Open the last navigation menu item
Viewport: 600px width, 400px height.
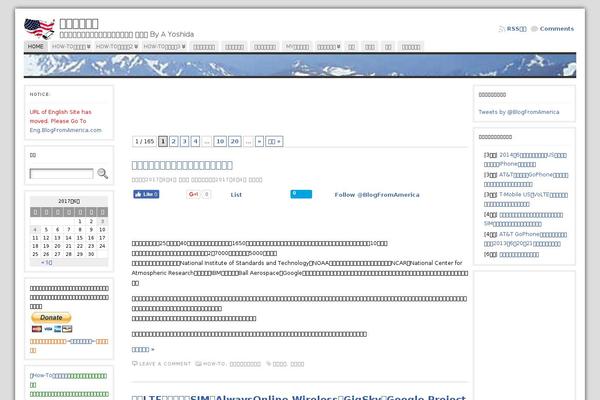[x=411, y=47]
